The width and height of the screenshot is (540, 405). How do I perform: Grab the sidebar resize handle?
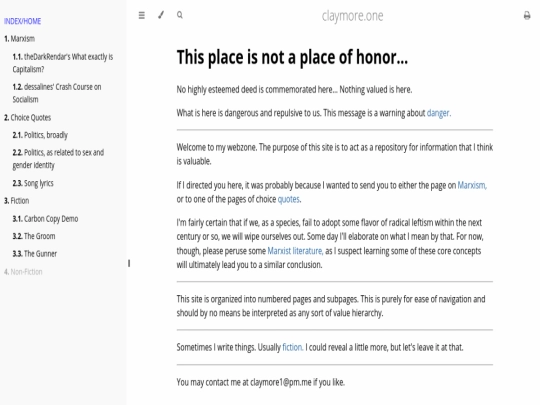click(129, 263)
